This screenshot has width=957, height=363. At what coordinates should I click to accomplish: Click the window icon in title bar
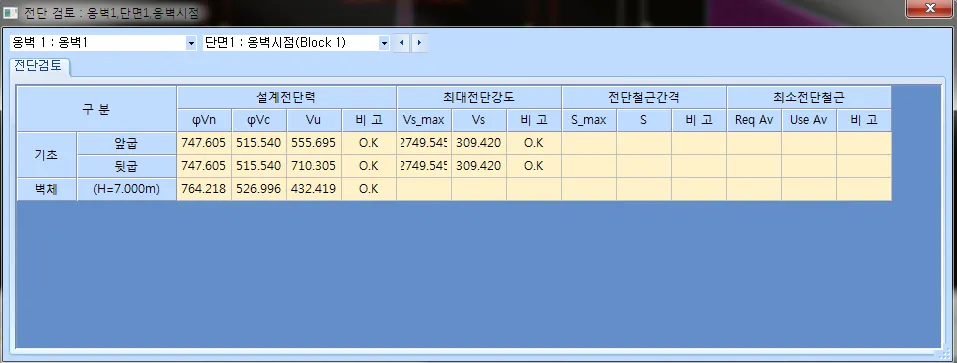click(10, 12)
